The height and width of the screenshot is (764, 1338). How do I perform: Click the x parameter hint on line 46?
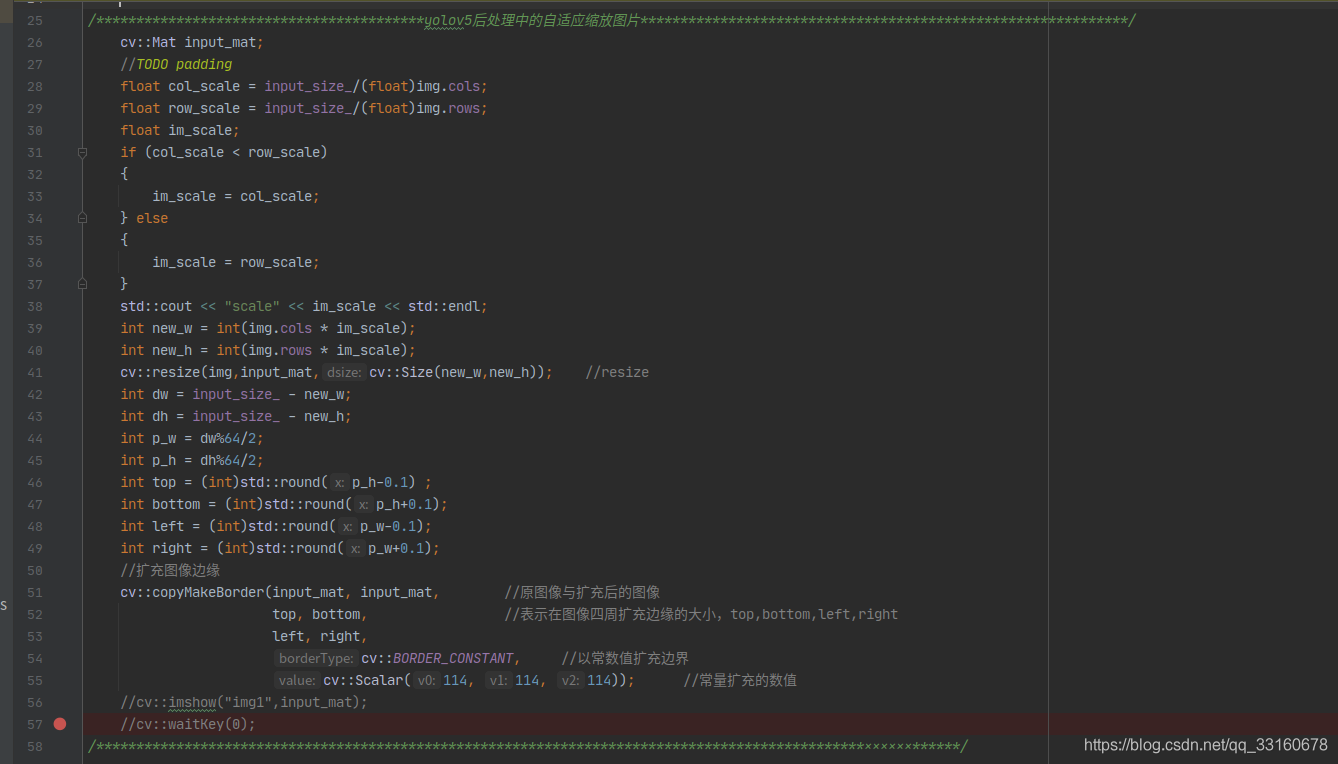point(338,482)
